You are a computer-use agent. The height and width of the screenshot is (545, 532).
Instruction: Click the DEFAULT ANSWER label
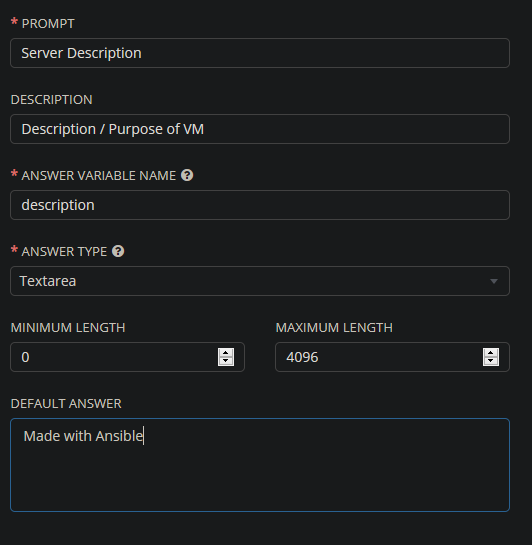pos(66,404)
